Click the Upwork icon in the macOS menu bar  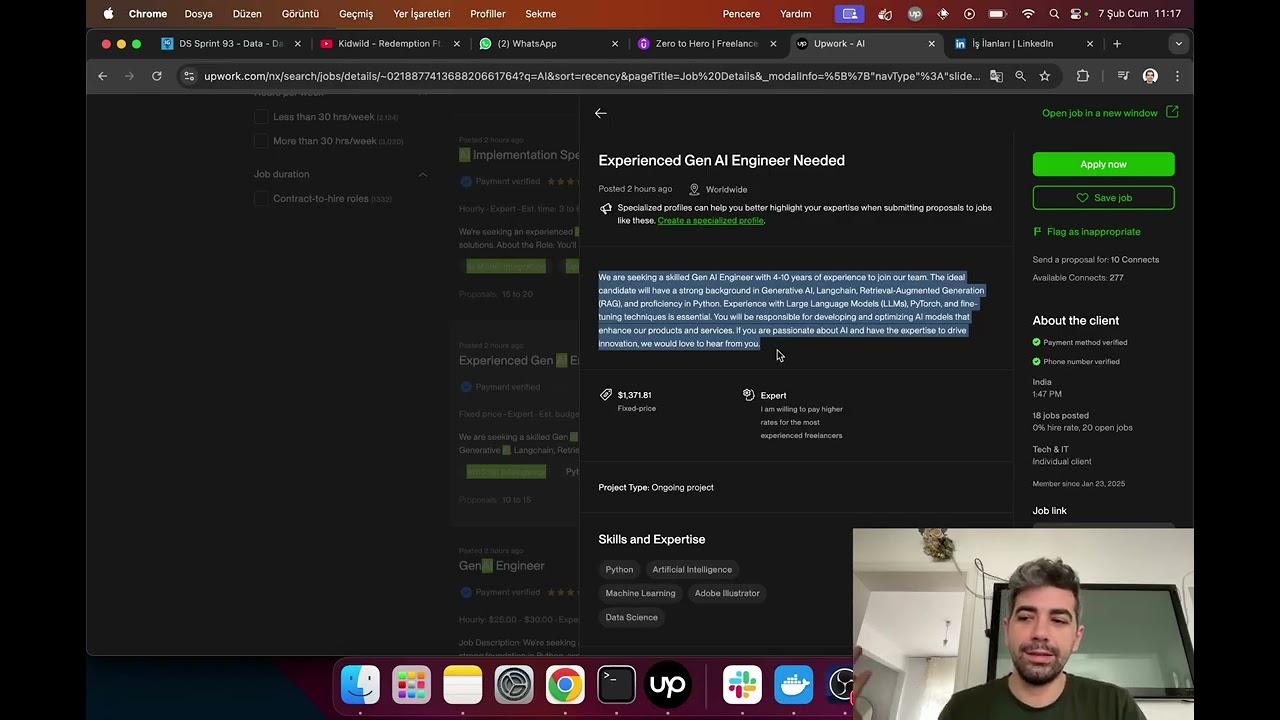click(915, 14)
